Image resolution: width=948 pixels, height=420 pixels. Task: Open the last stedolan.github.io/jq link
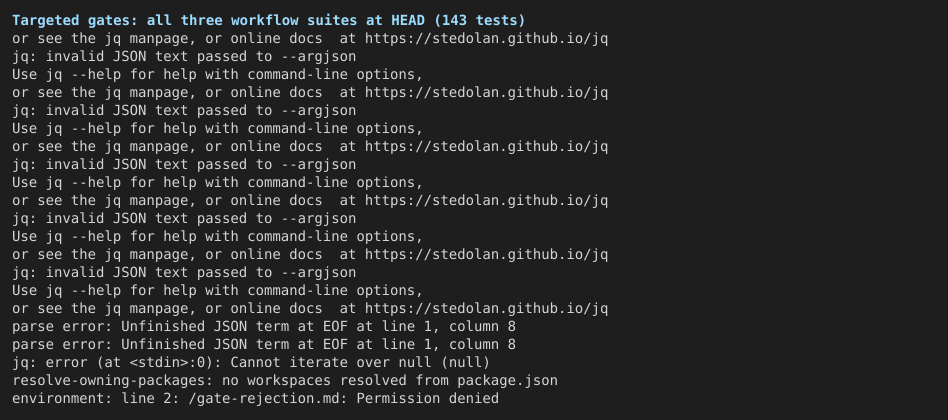(x=486, y=309)
